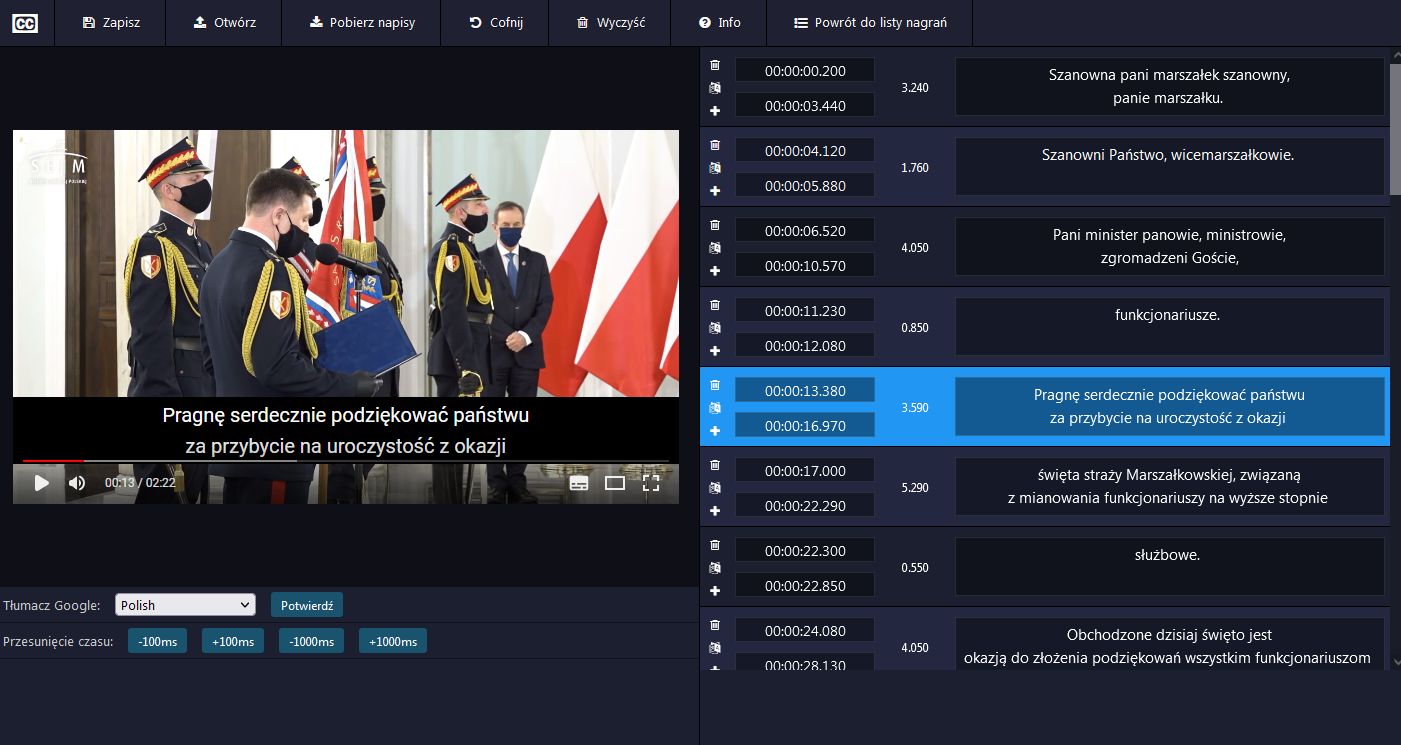Click the video progress bar
The height and width of the screenshot is (745, 1401).
(x=346, y=461)
